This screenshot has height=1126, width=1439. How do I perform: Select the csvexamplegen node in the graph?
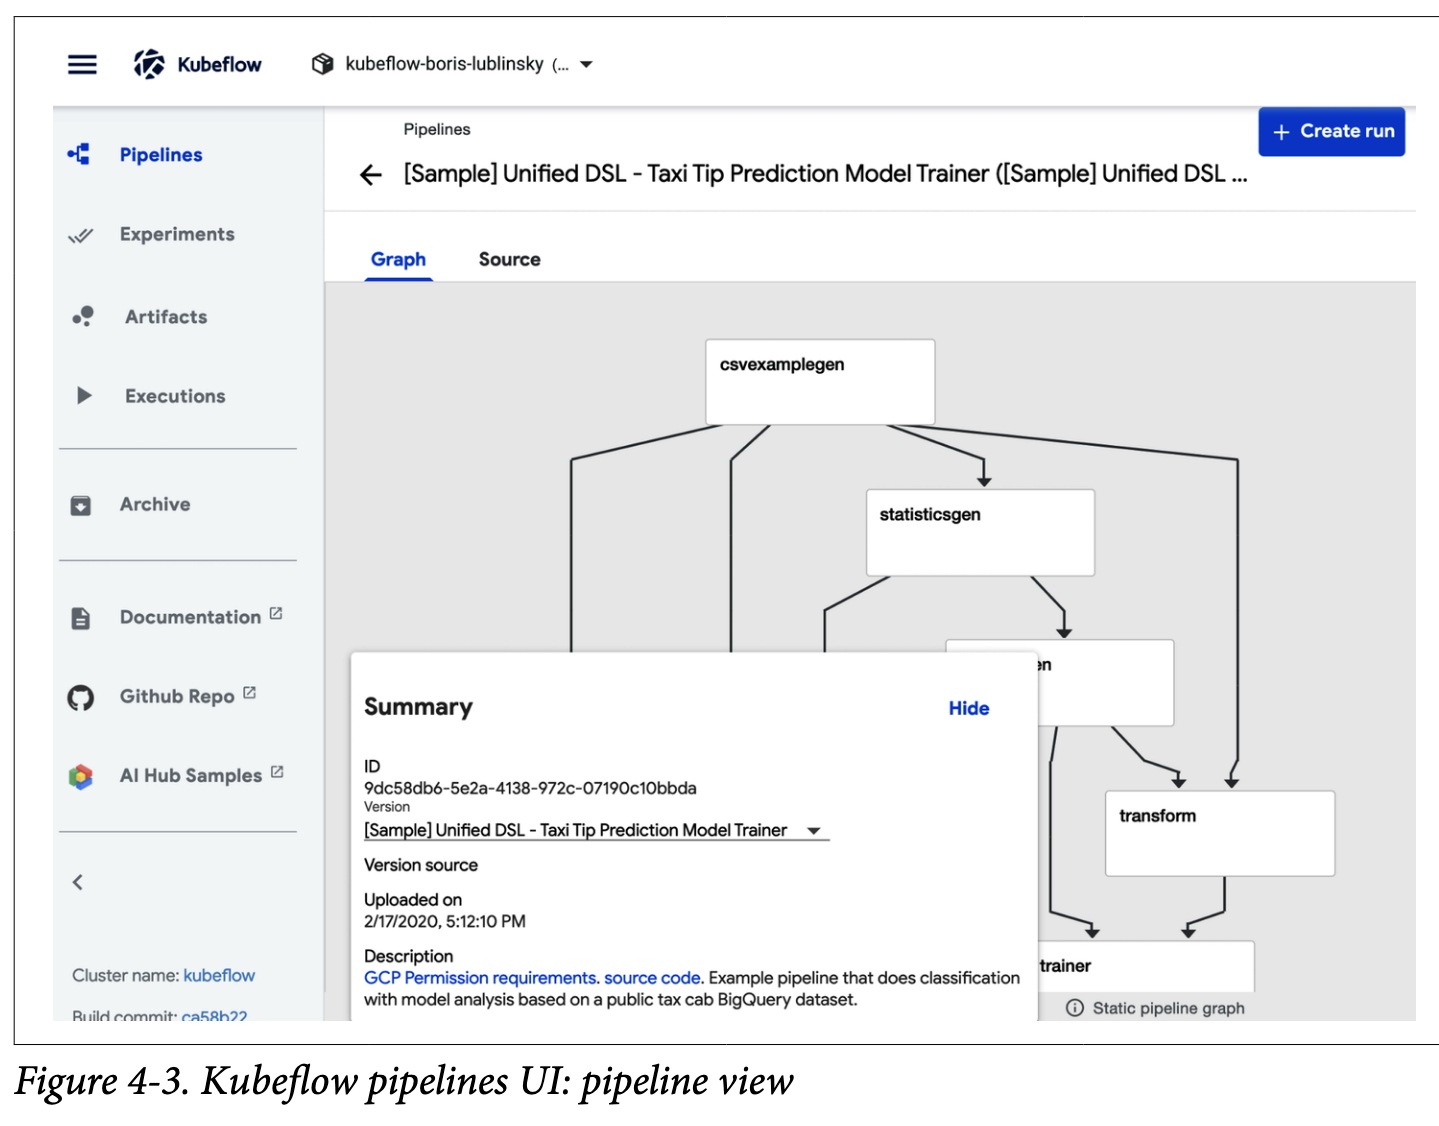tap(820, 382)
